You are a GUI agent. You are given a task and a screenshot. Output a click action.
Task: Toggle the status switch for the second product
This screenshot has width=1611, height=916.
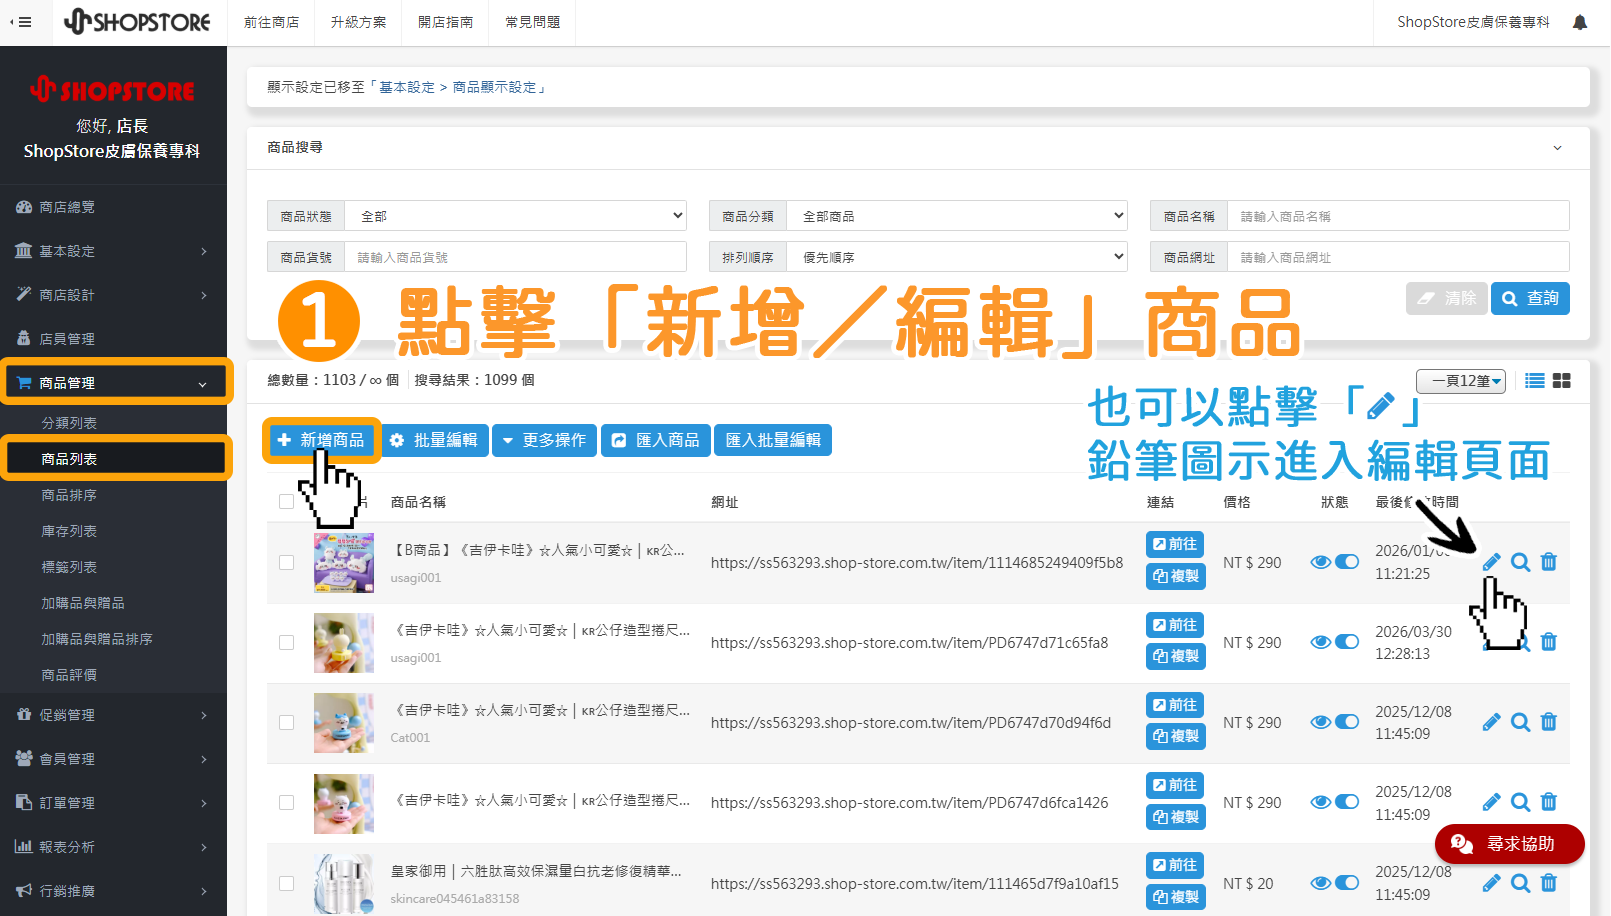click(x=1347, y=641)
